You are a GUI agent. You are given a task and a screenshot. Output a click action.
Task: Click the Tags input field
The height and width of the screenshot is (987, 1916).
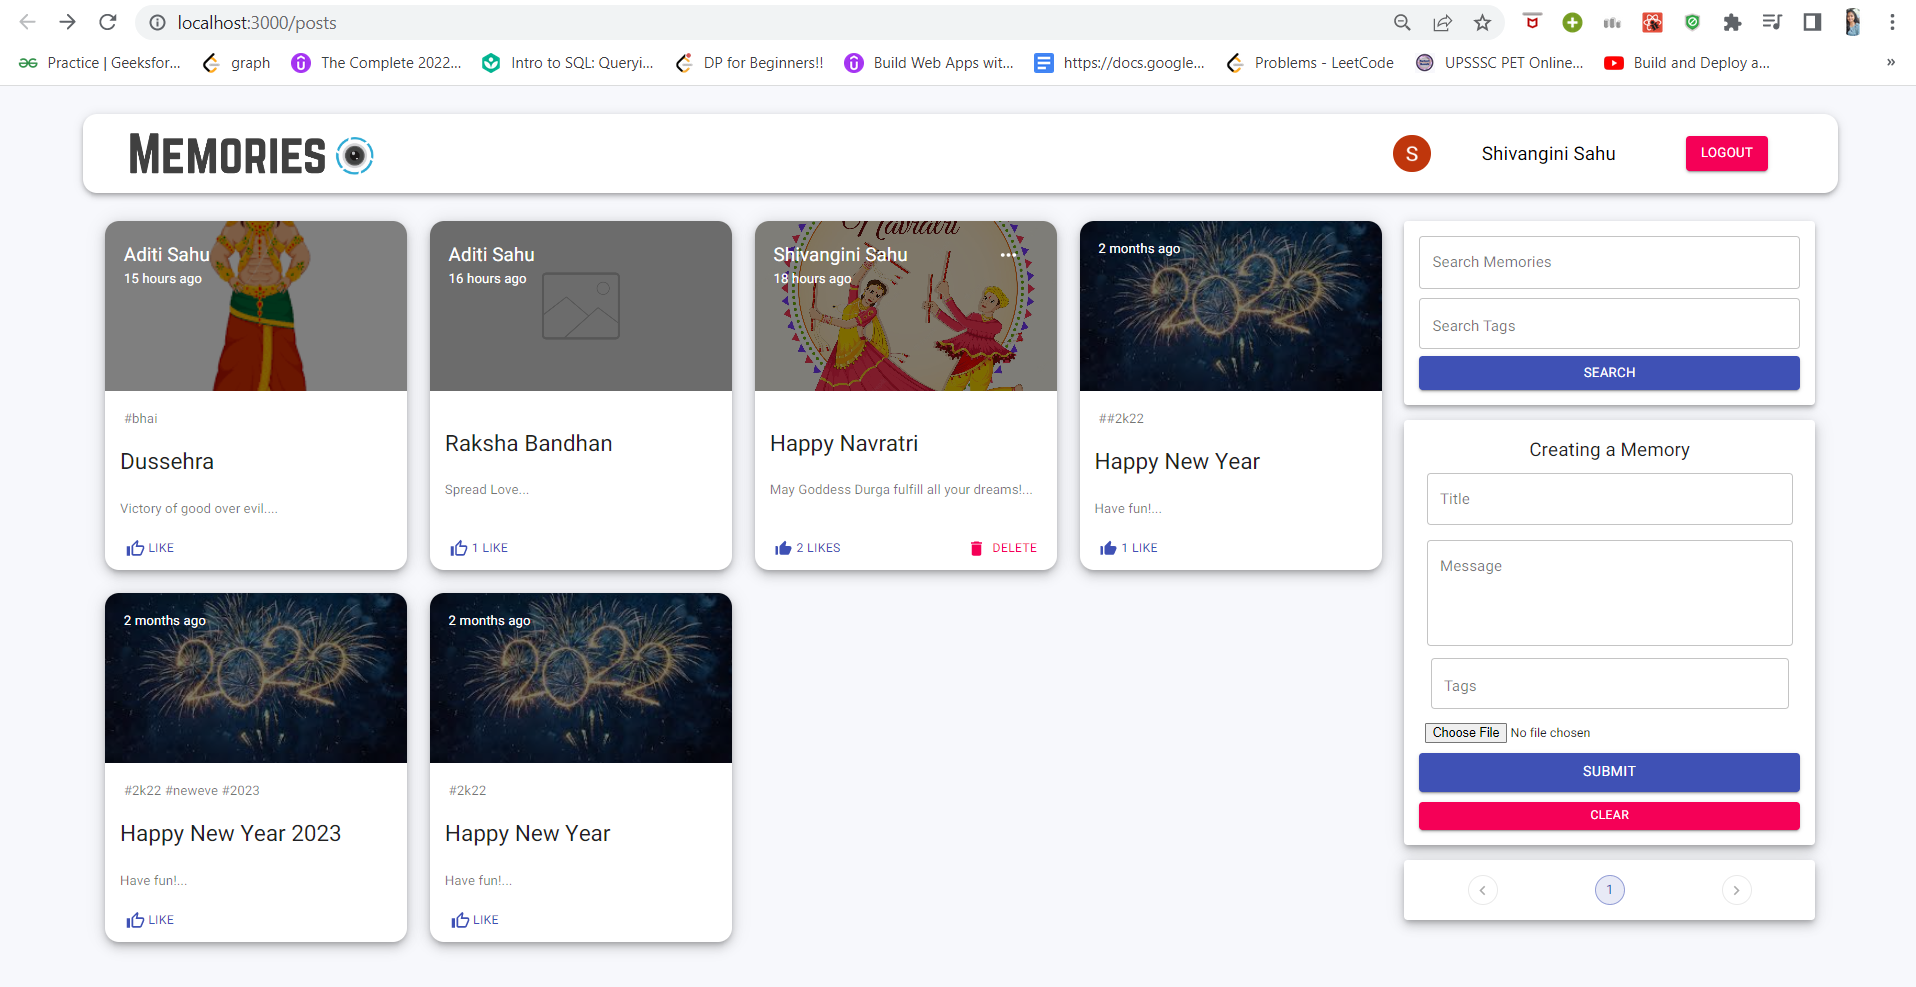pos(1609,685)
